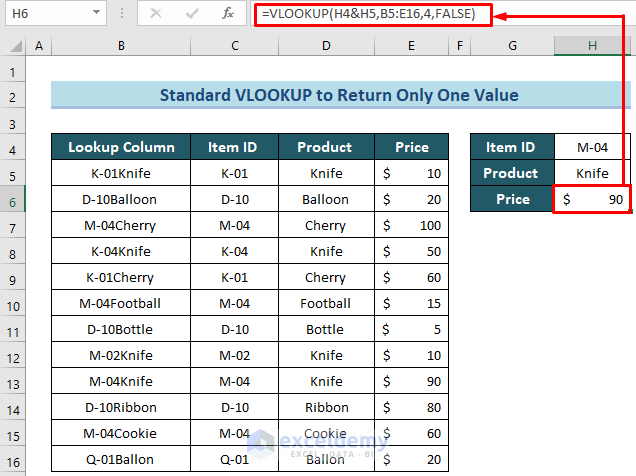
Task: Select column C header
Action: point(234,46)
